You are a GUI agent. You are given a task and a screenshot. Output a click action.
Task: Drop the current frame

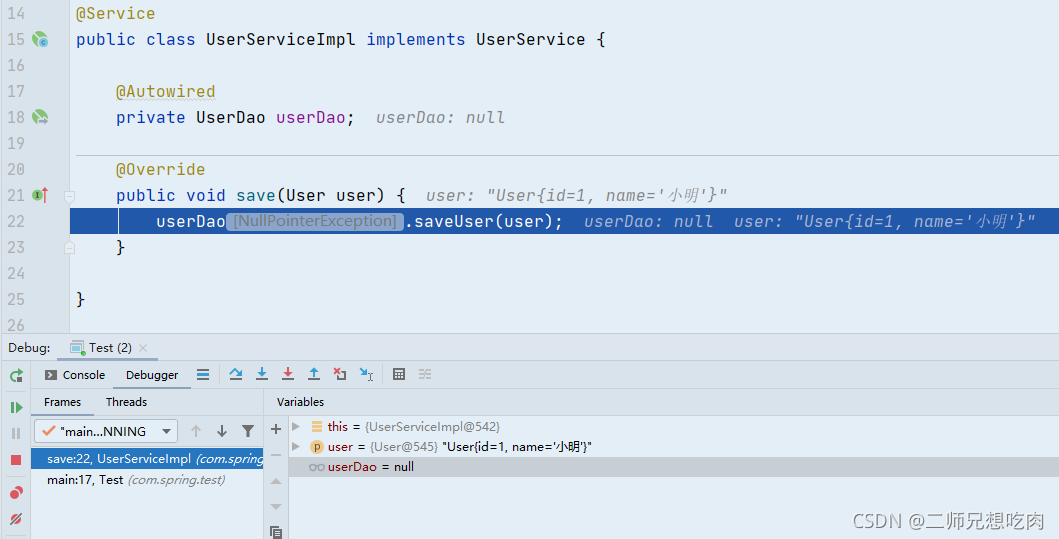tap(340, 374)
